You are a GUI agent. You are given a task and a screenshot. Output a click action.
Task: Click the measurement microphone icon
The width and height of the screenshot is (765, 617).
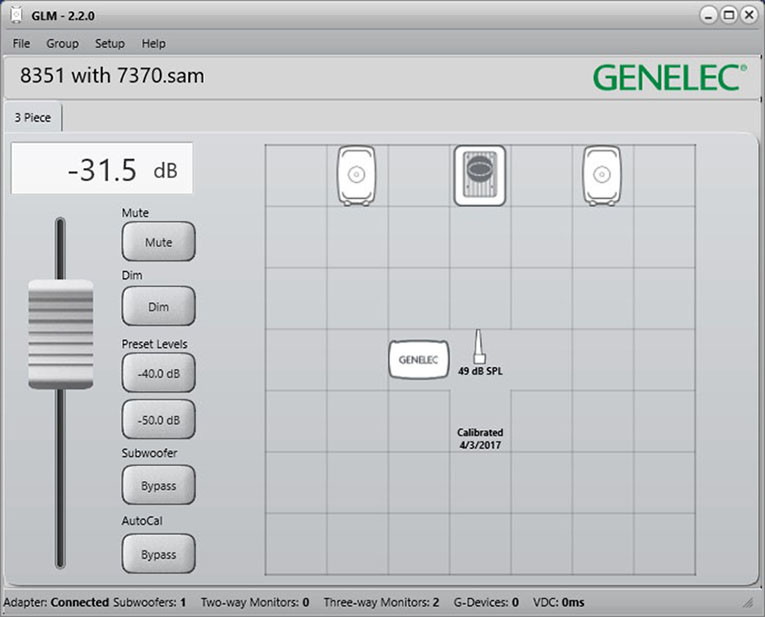pos(479,346)
